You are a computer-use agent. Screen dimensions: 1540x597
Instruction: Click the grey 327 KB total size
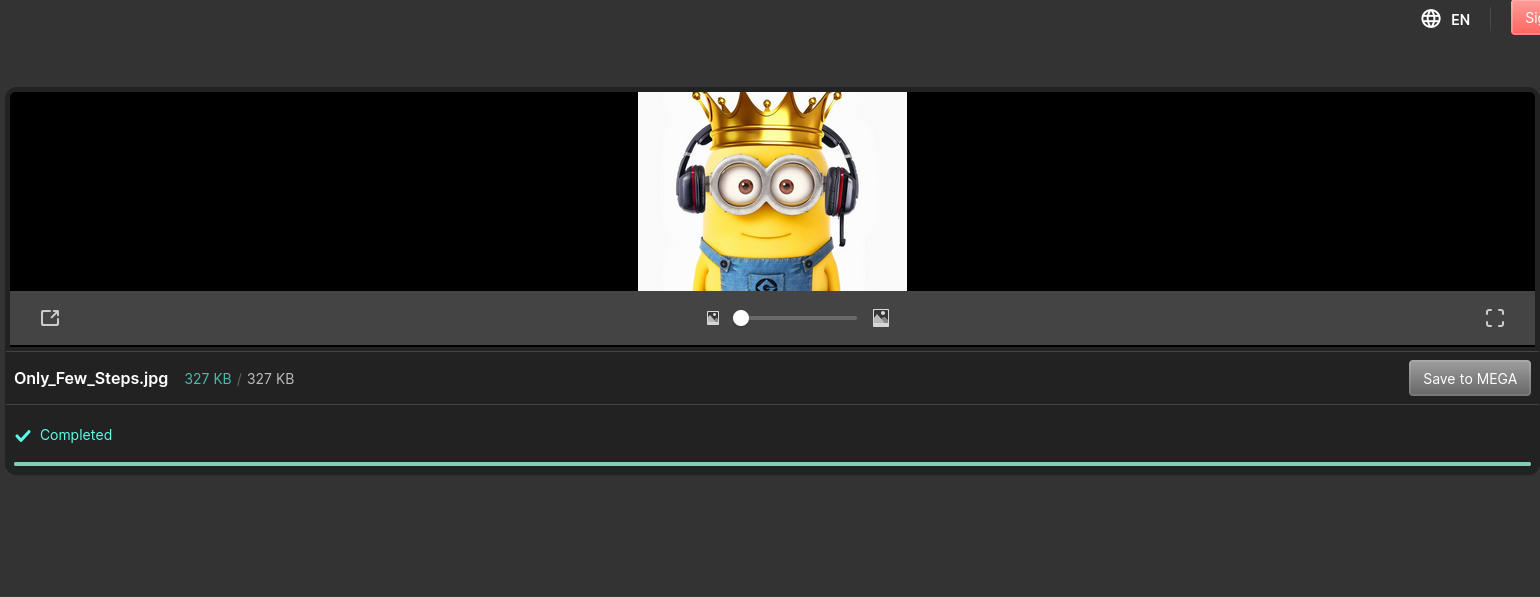[270, 379]
